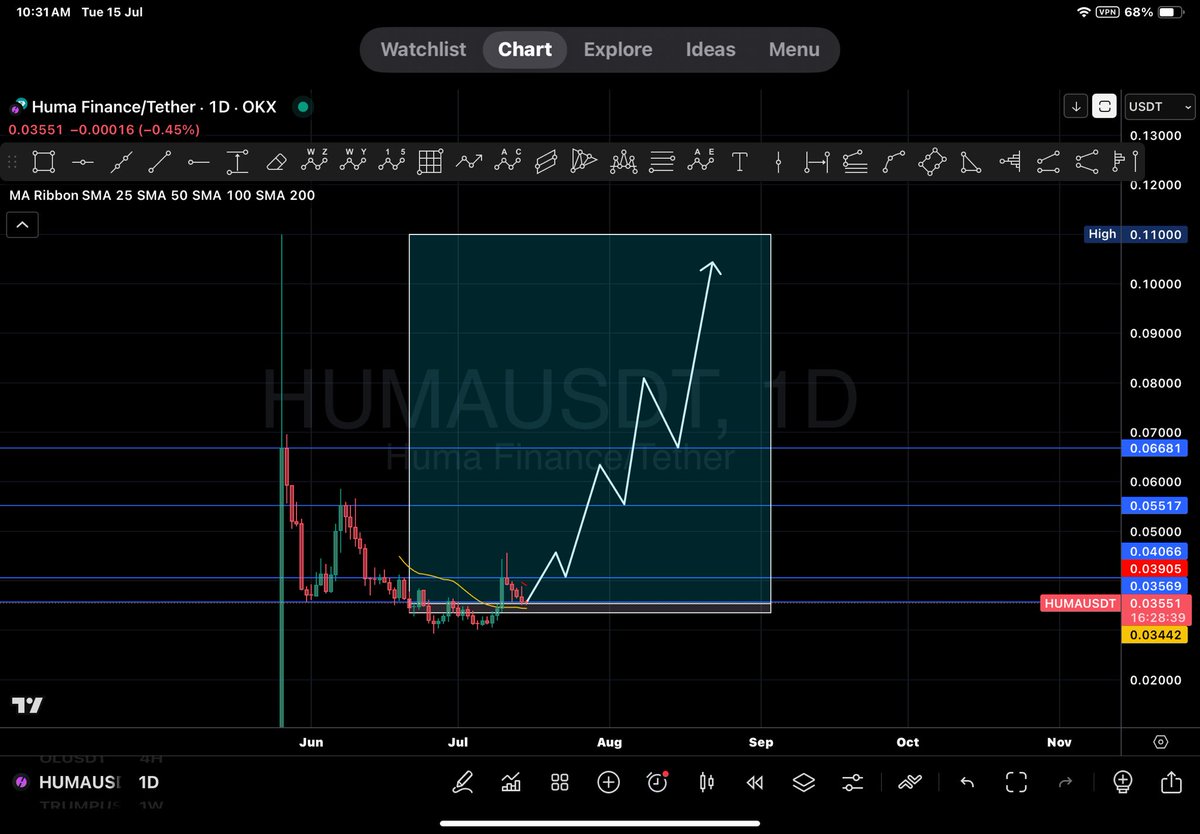Tap the drawing toolbar drag handle
This screenshot has width=1200, height=834.
[x=13, y=162]
